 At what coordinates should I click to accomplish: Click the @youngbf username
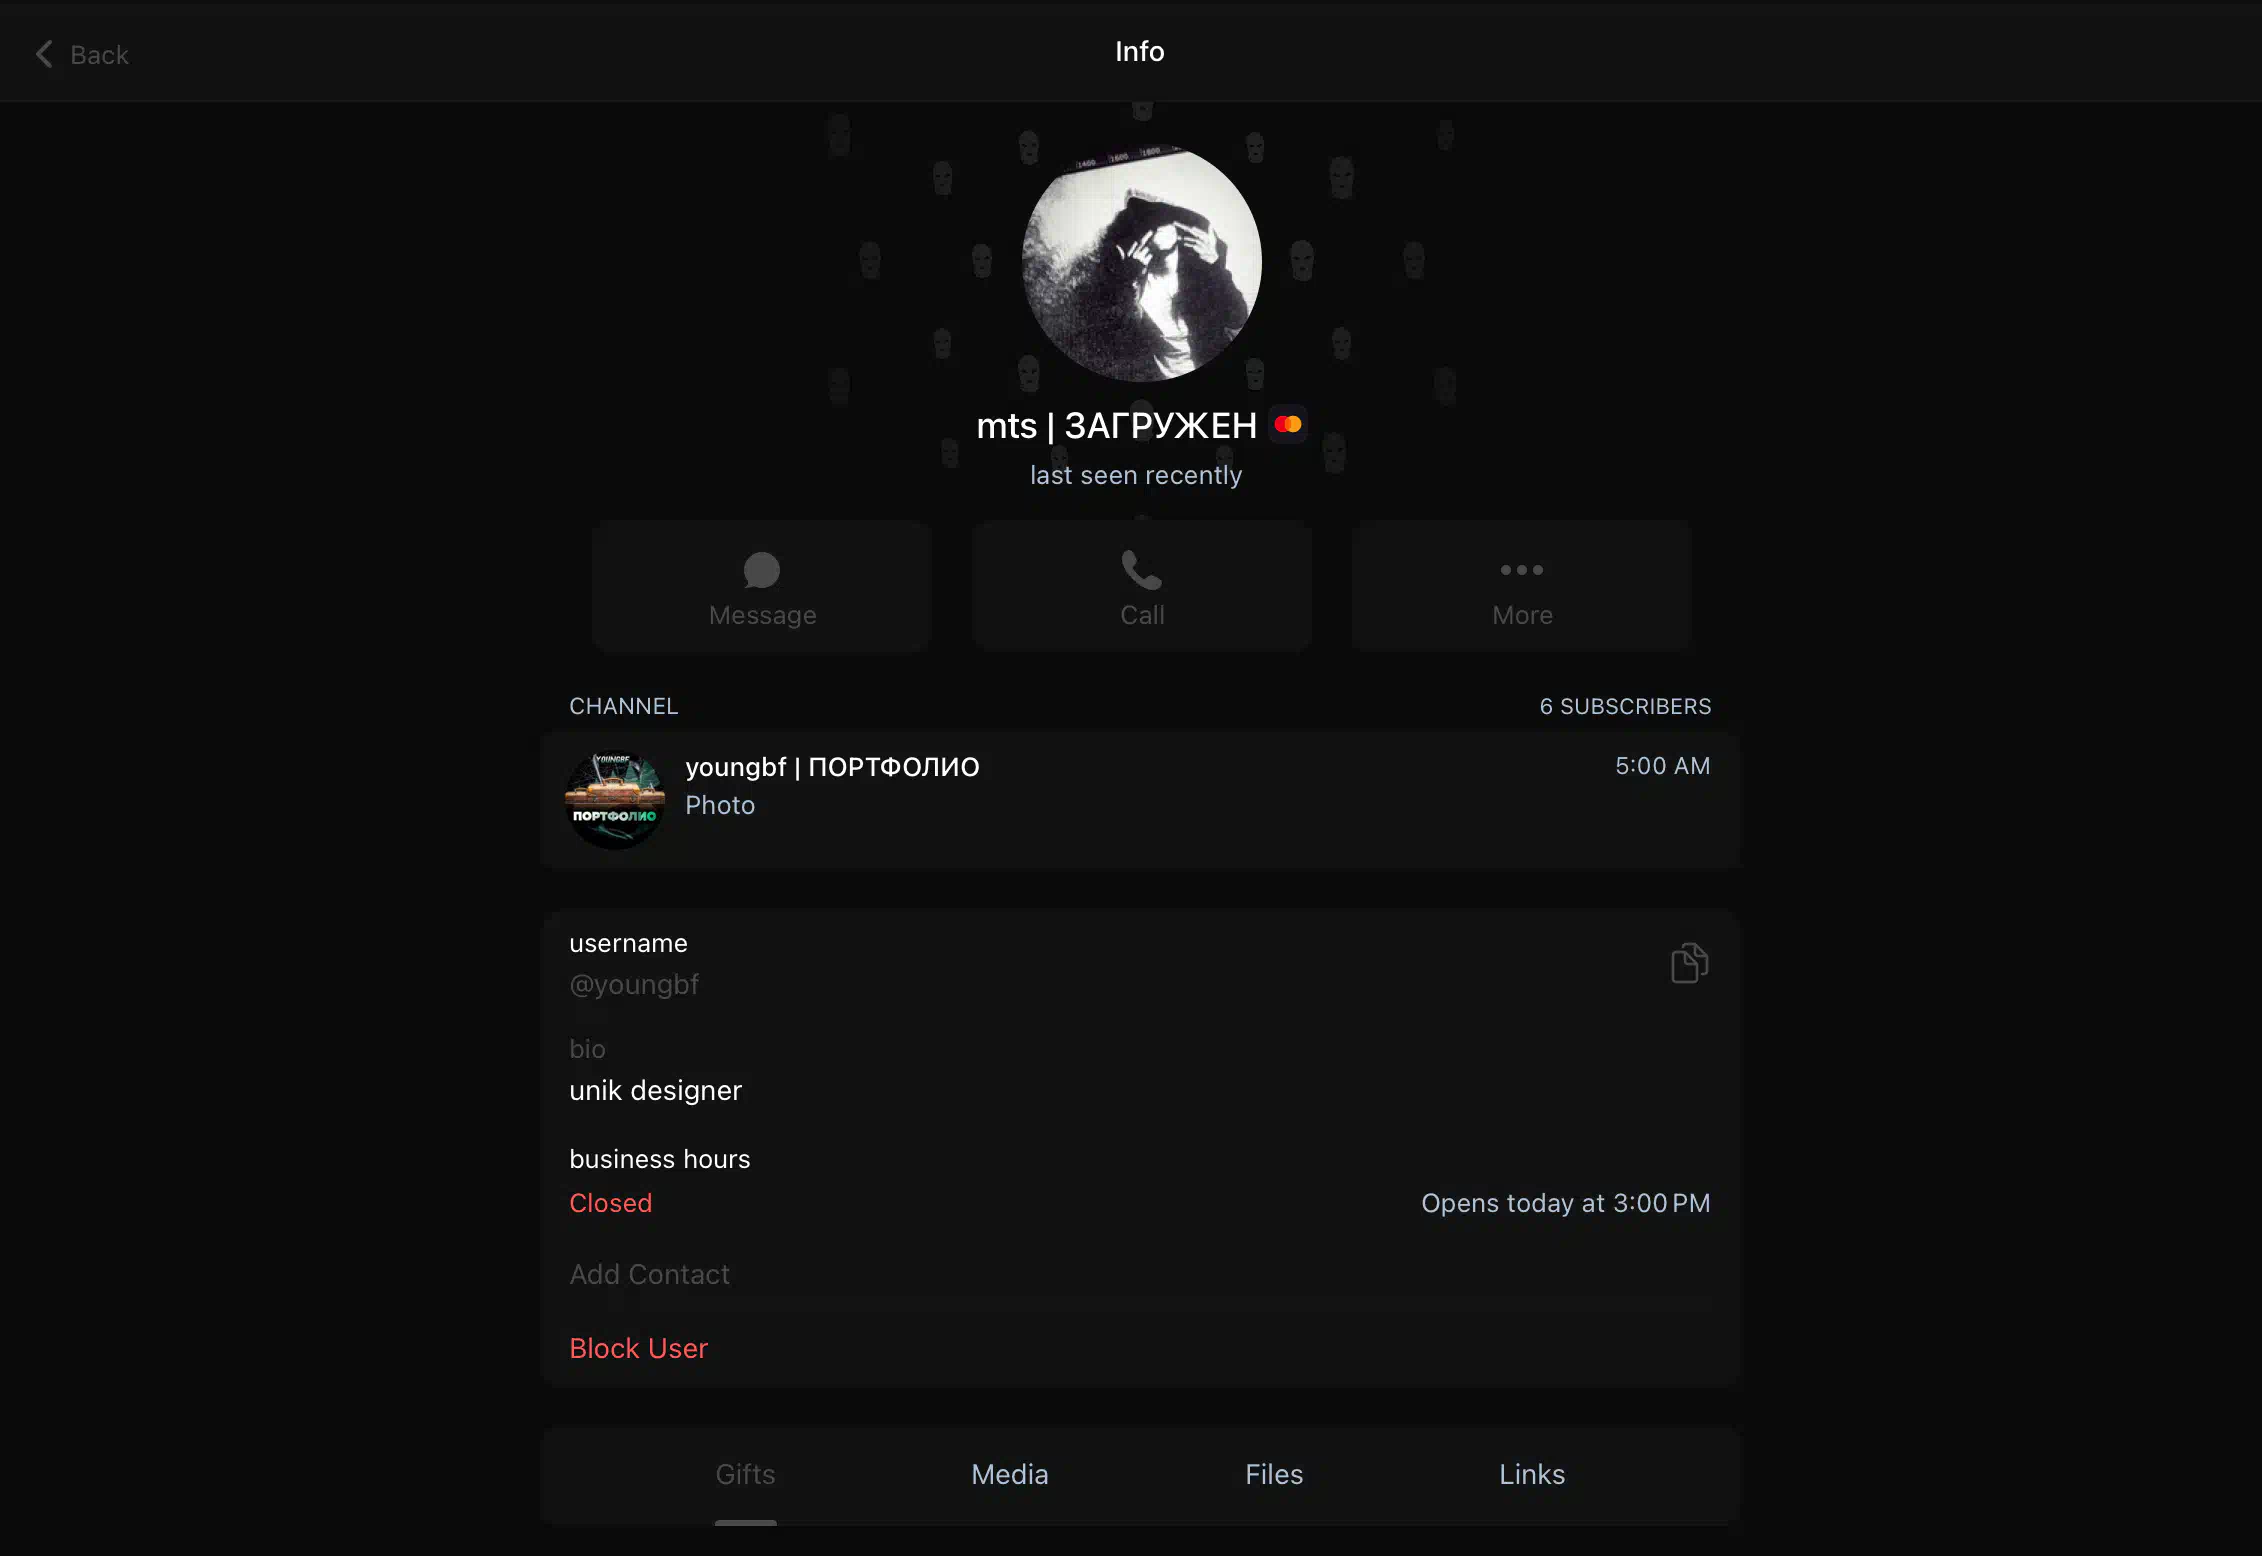pos(634,985)
